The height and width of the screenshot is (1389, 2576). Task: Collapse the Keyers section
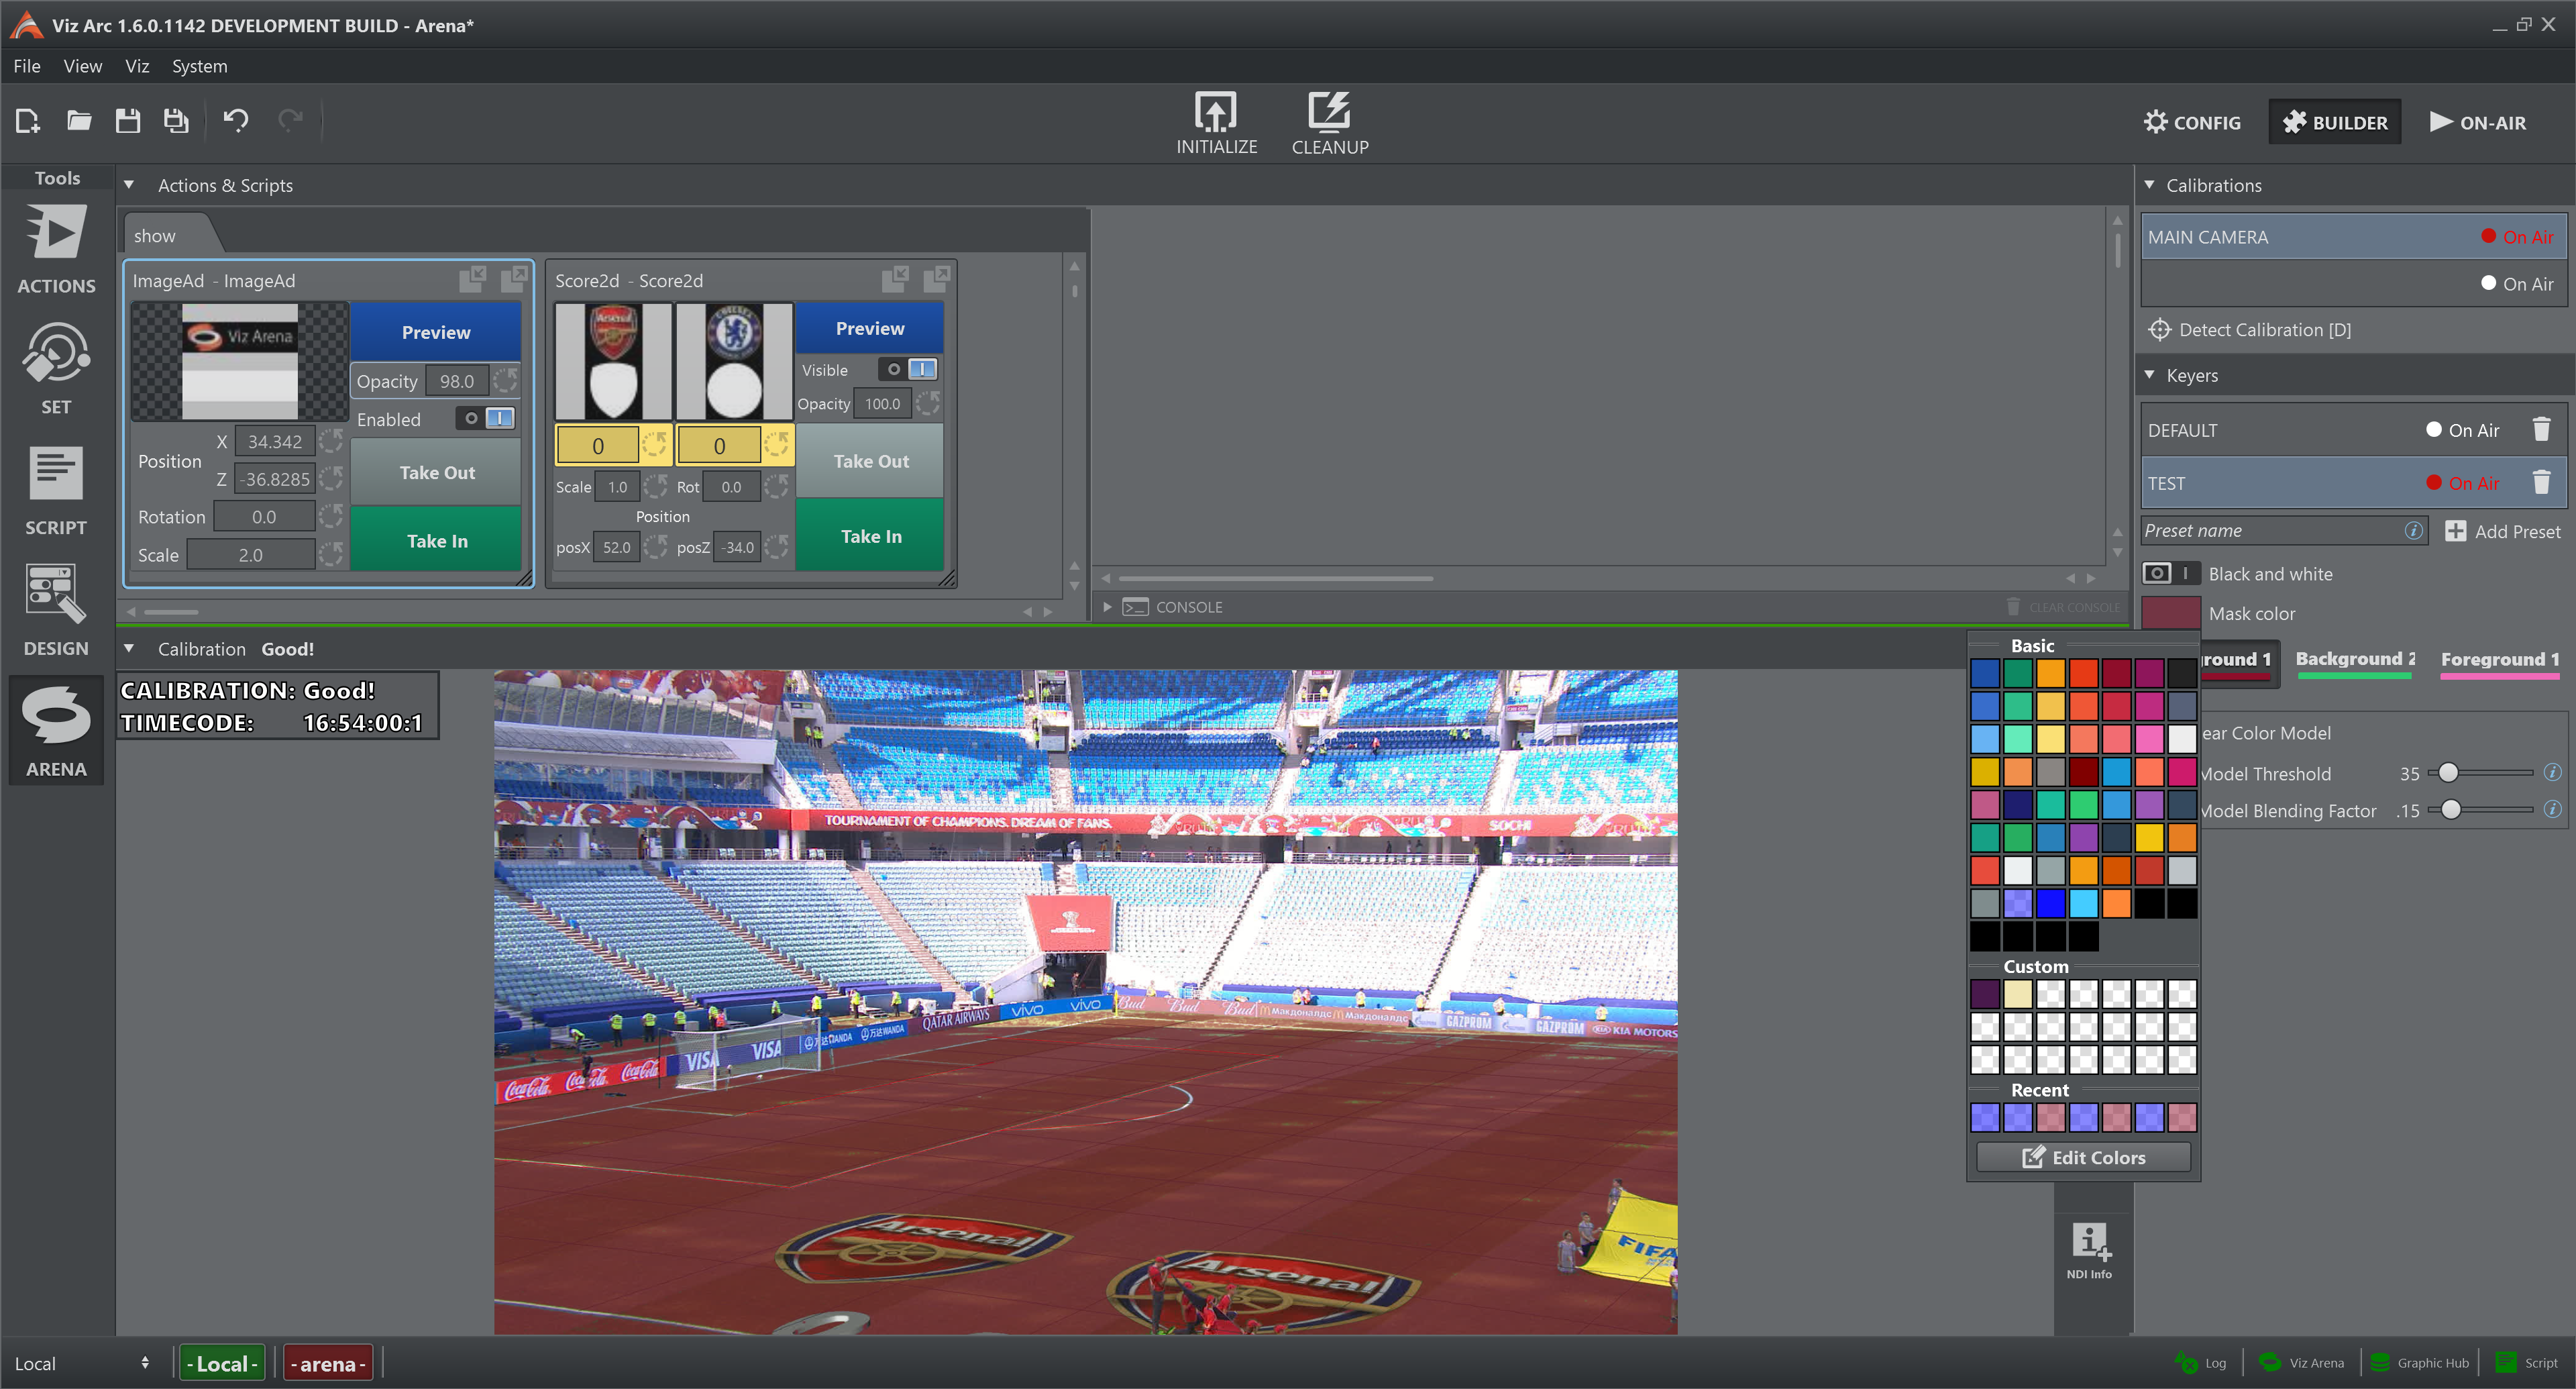[2149, 375]
